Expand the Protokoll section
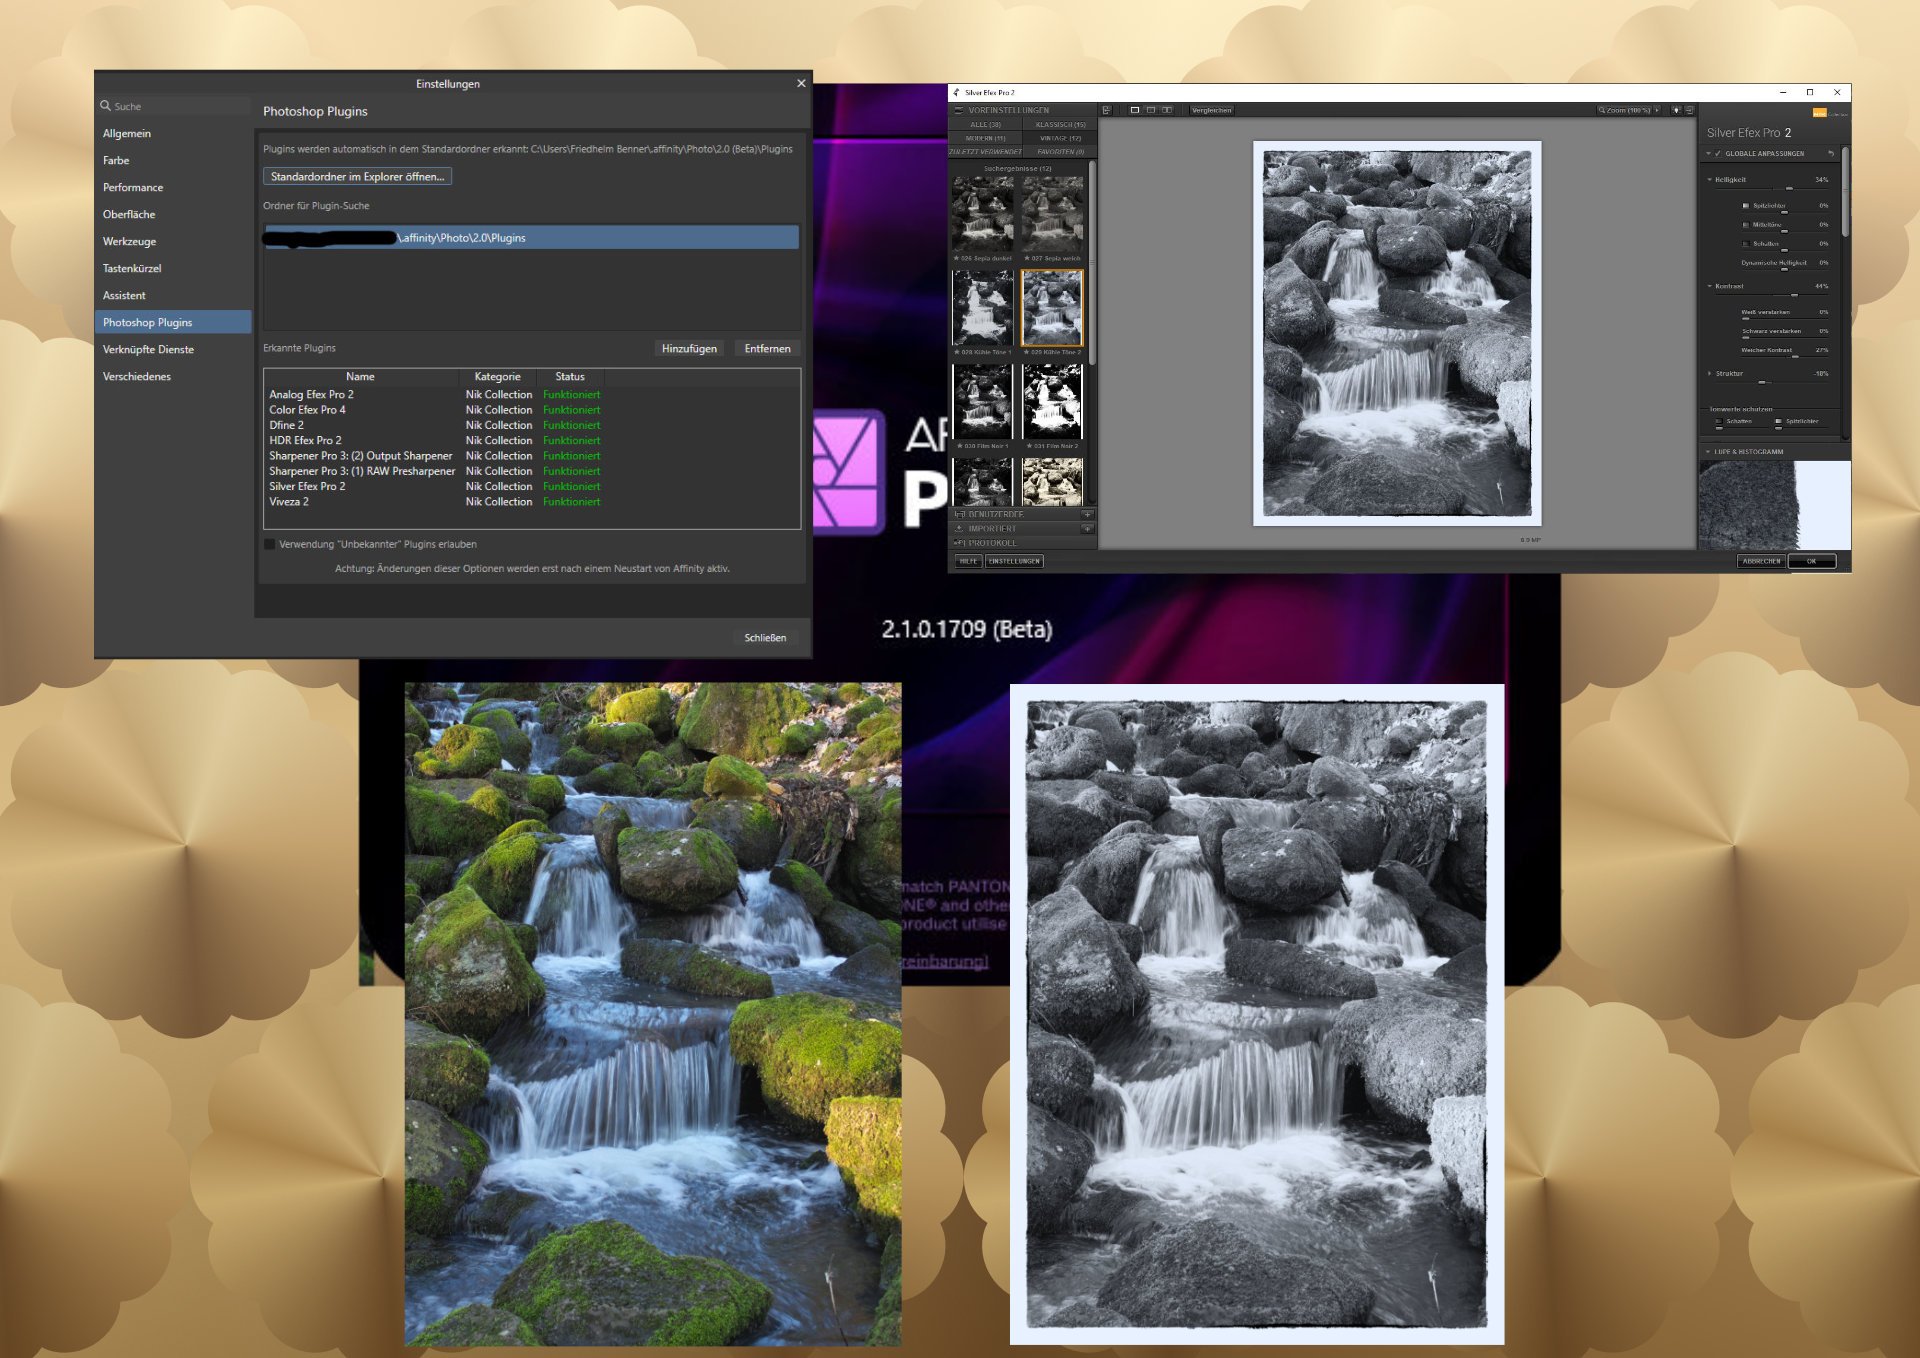 (x=1021, y=543)
